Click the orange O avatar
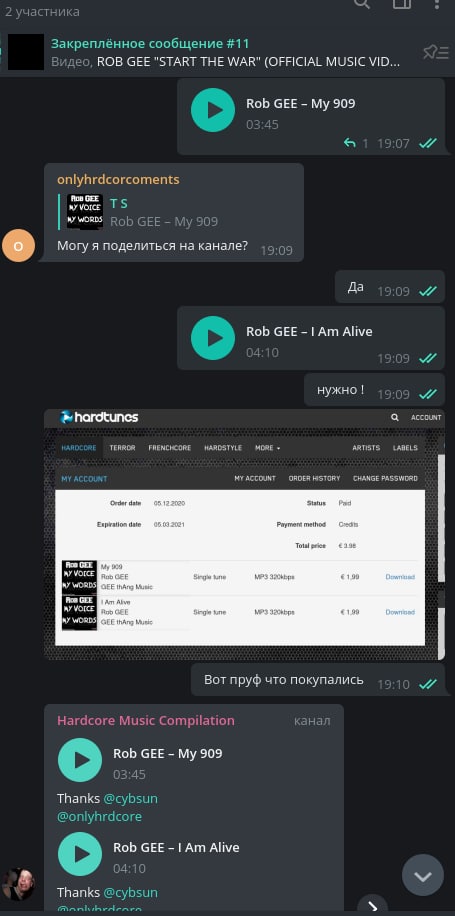455x916 pixels. 18,245
